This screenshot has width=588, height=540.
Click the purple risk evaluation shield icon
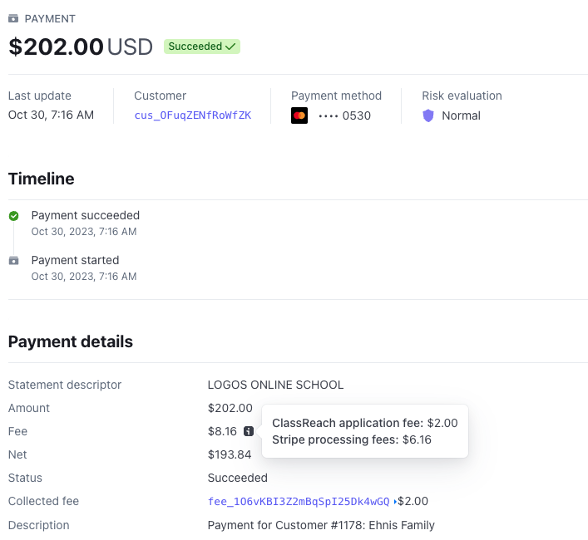coord(428,116)
